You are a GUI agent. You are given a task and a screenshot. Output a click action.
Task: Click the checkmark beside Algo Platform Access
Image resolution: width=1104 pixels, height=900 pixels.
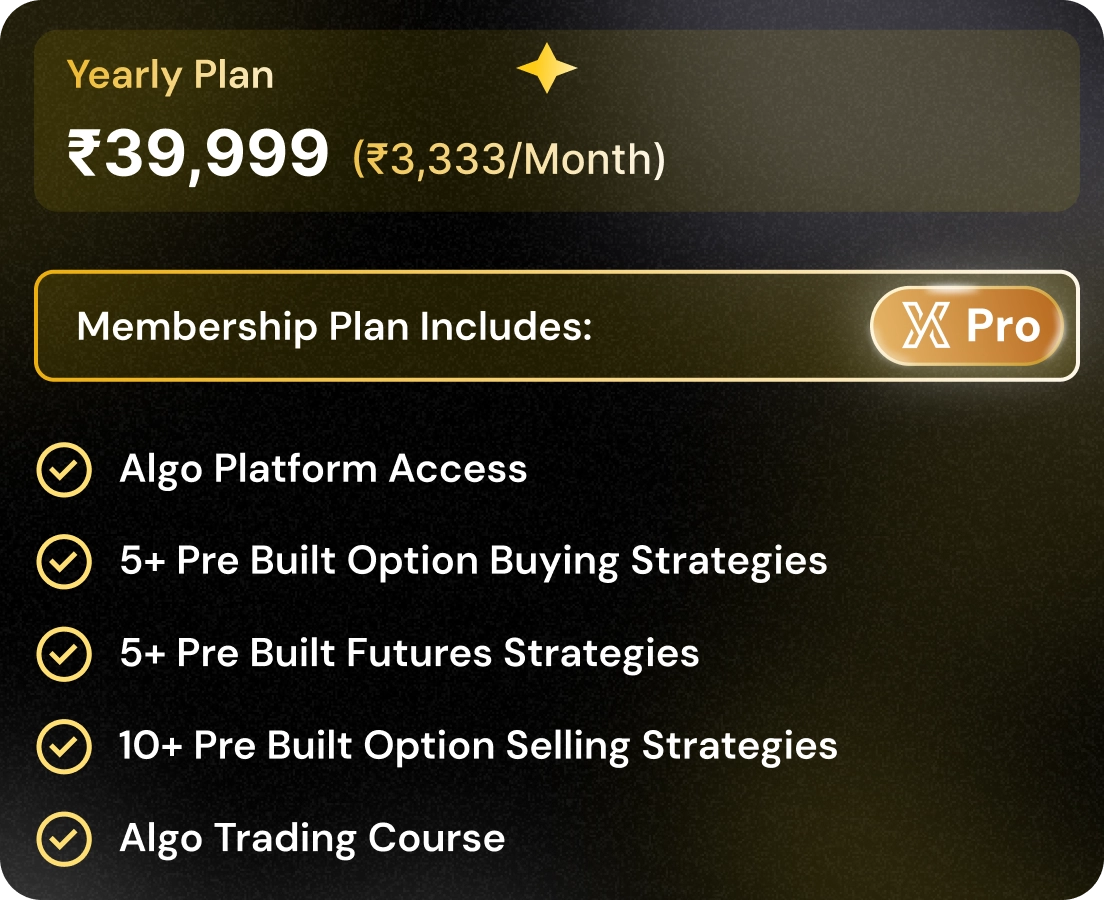pos(64,470)
